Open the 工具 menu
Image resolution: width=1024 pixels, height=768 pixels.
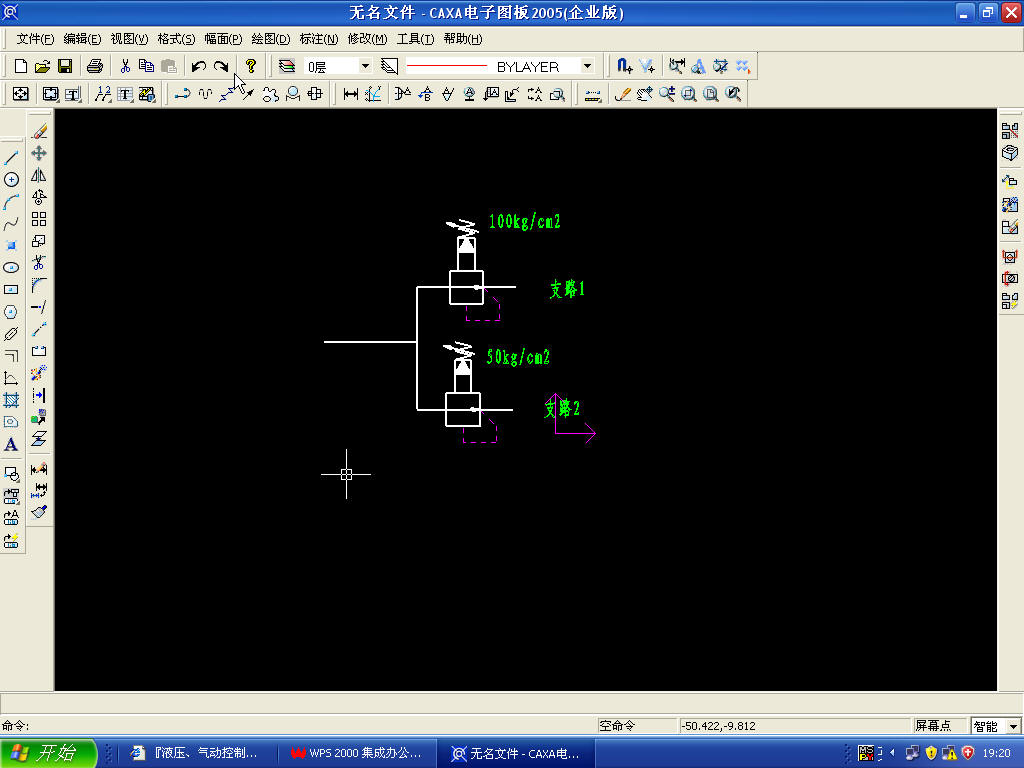(x=415, y=39)
